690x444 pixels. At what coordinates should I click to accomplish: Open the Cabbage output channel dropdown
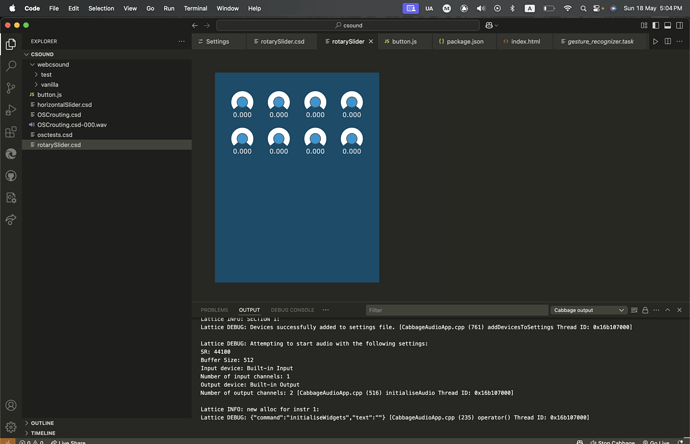click(588, 310)
